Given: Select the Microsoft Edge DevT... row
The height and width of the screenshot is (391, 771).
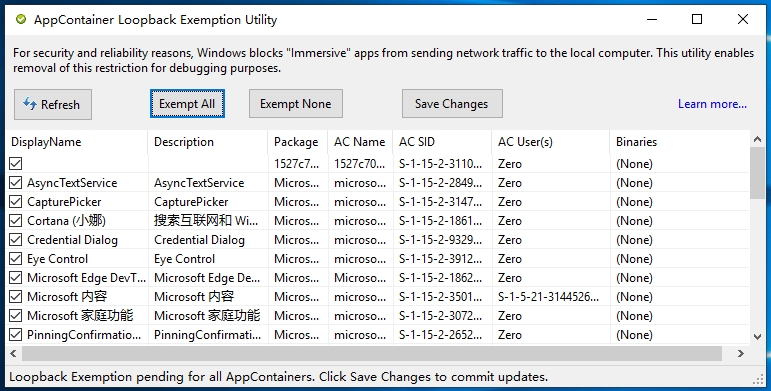Looking at the screenshot, I should [378, 278].
